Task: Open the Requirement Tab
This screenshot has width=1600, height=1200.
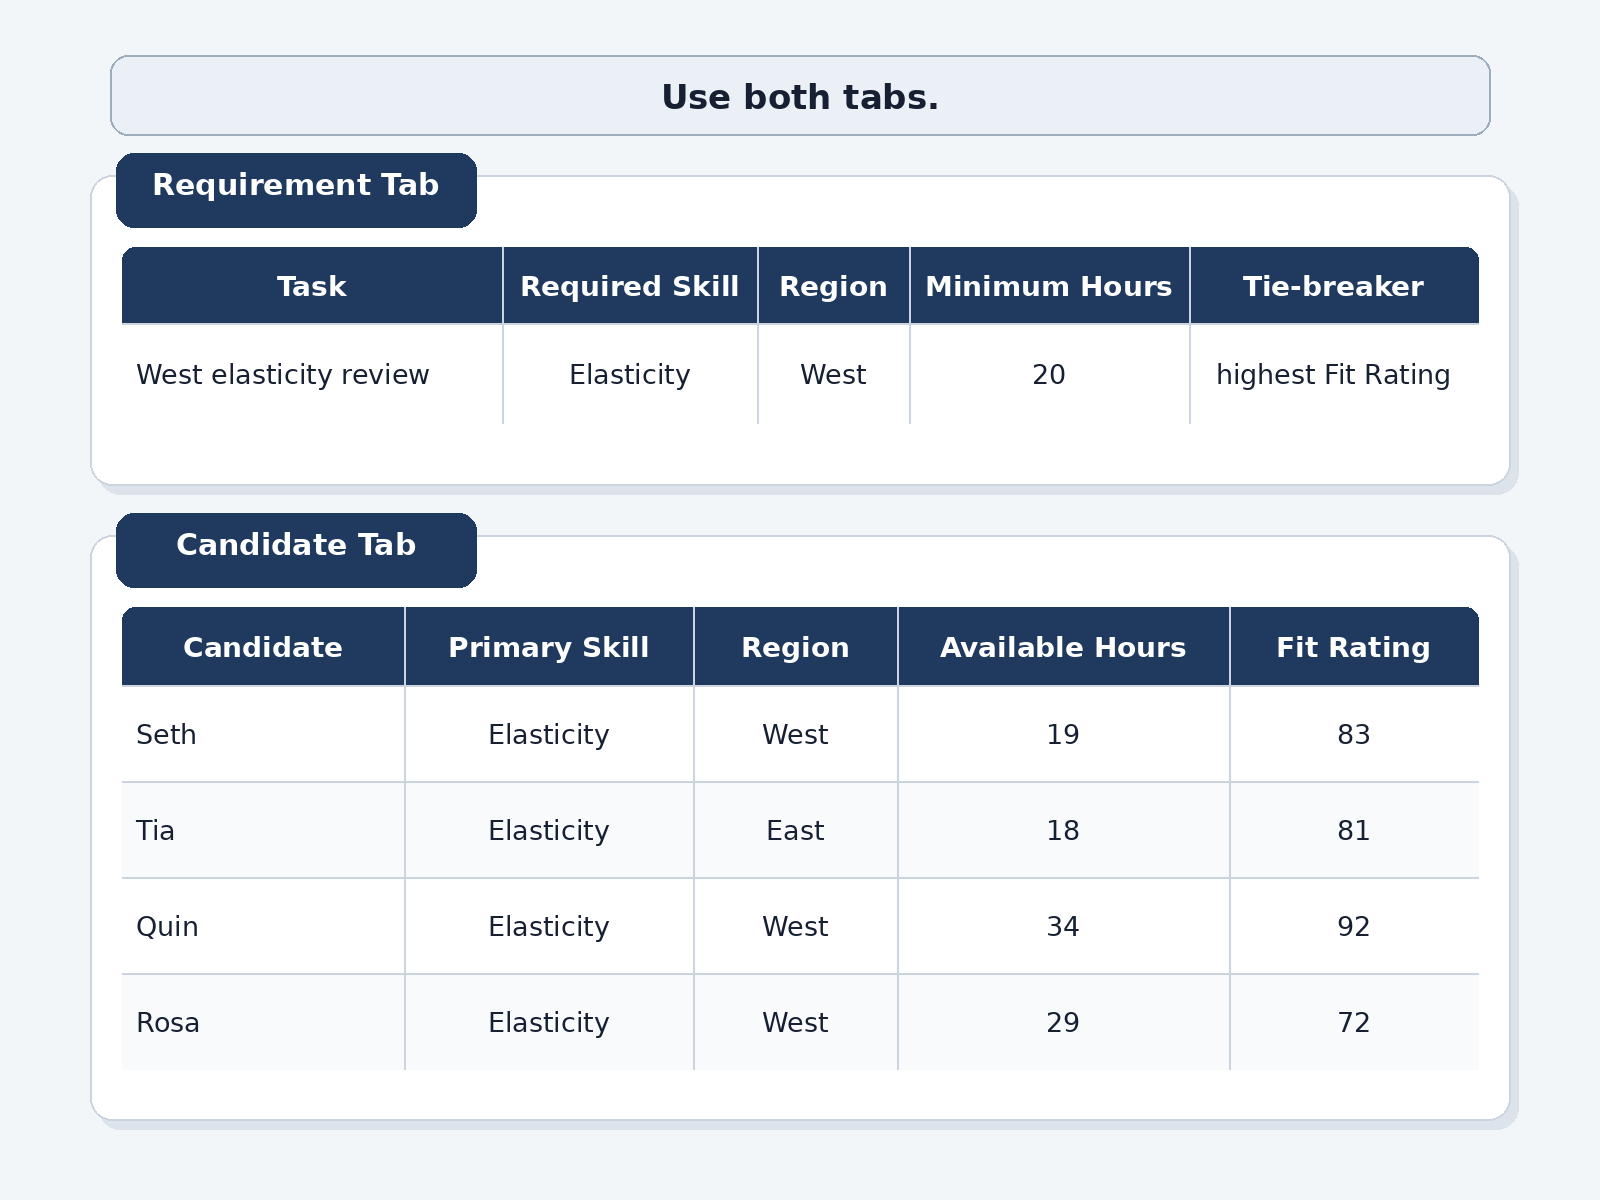Action: (x=296, y=190)
